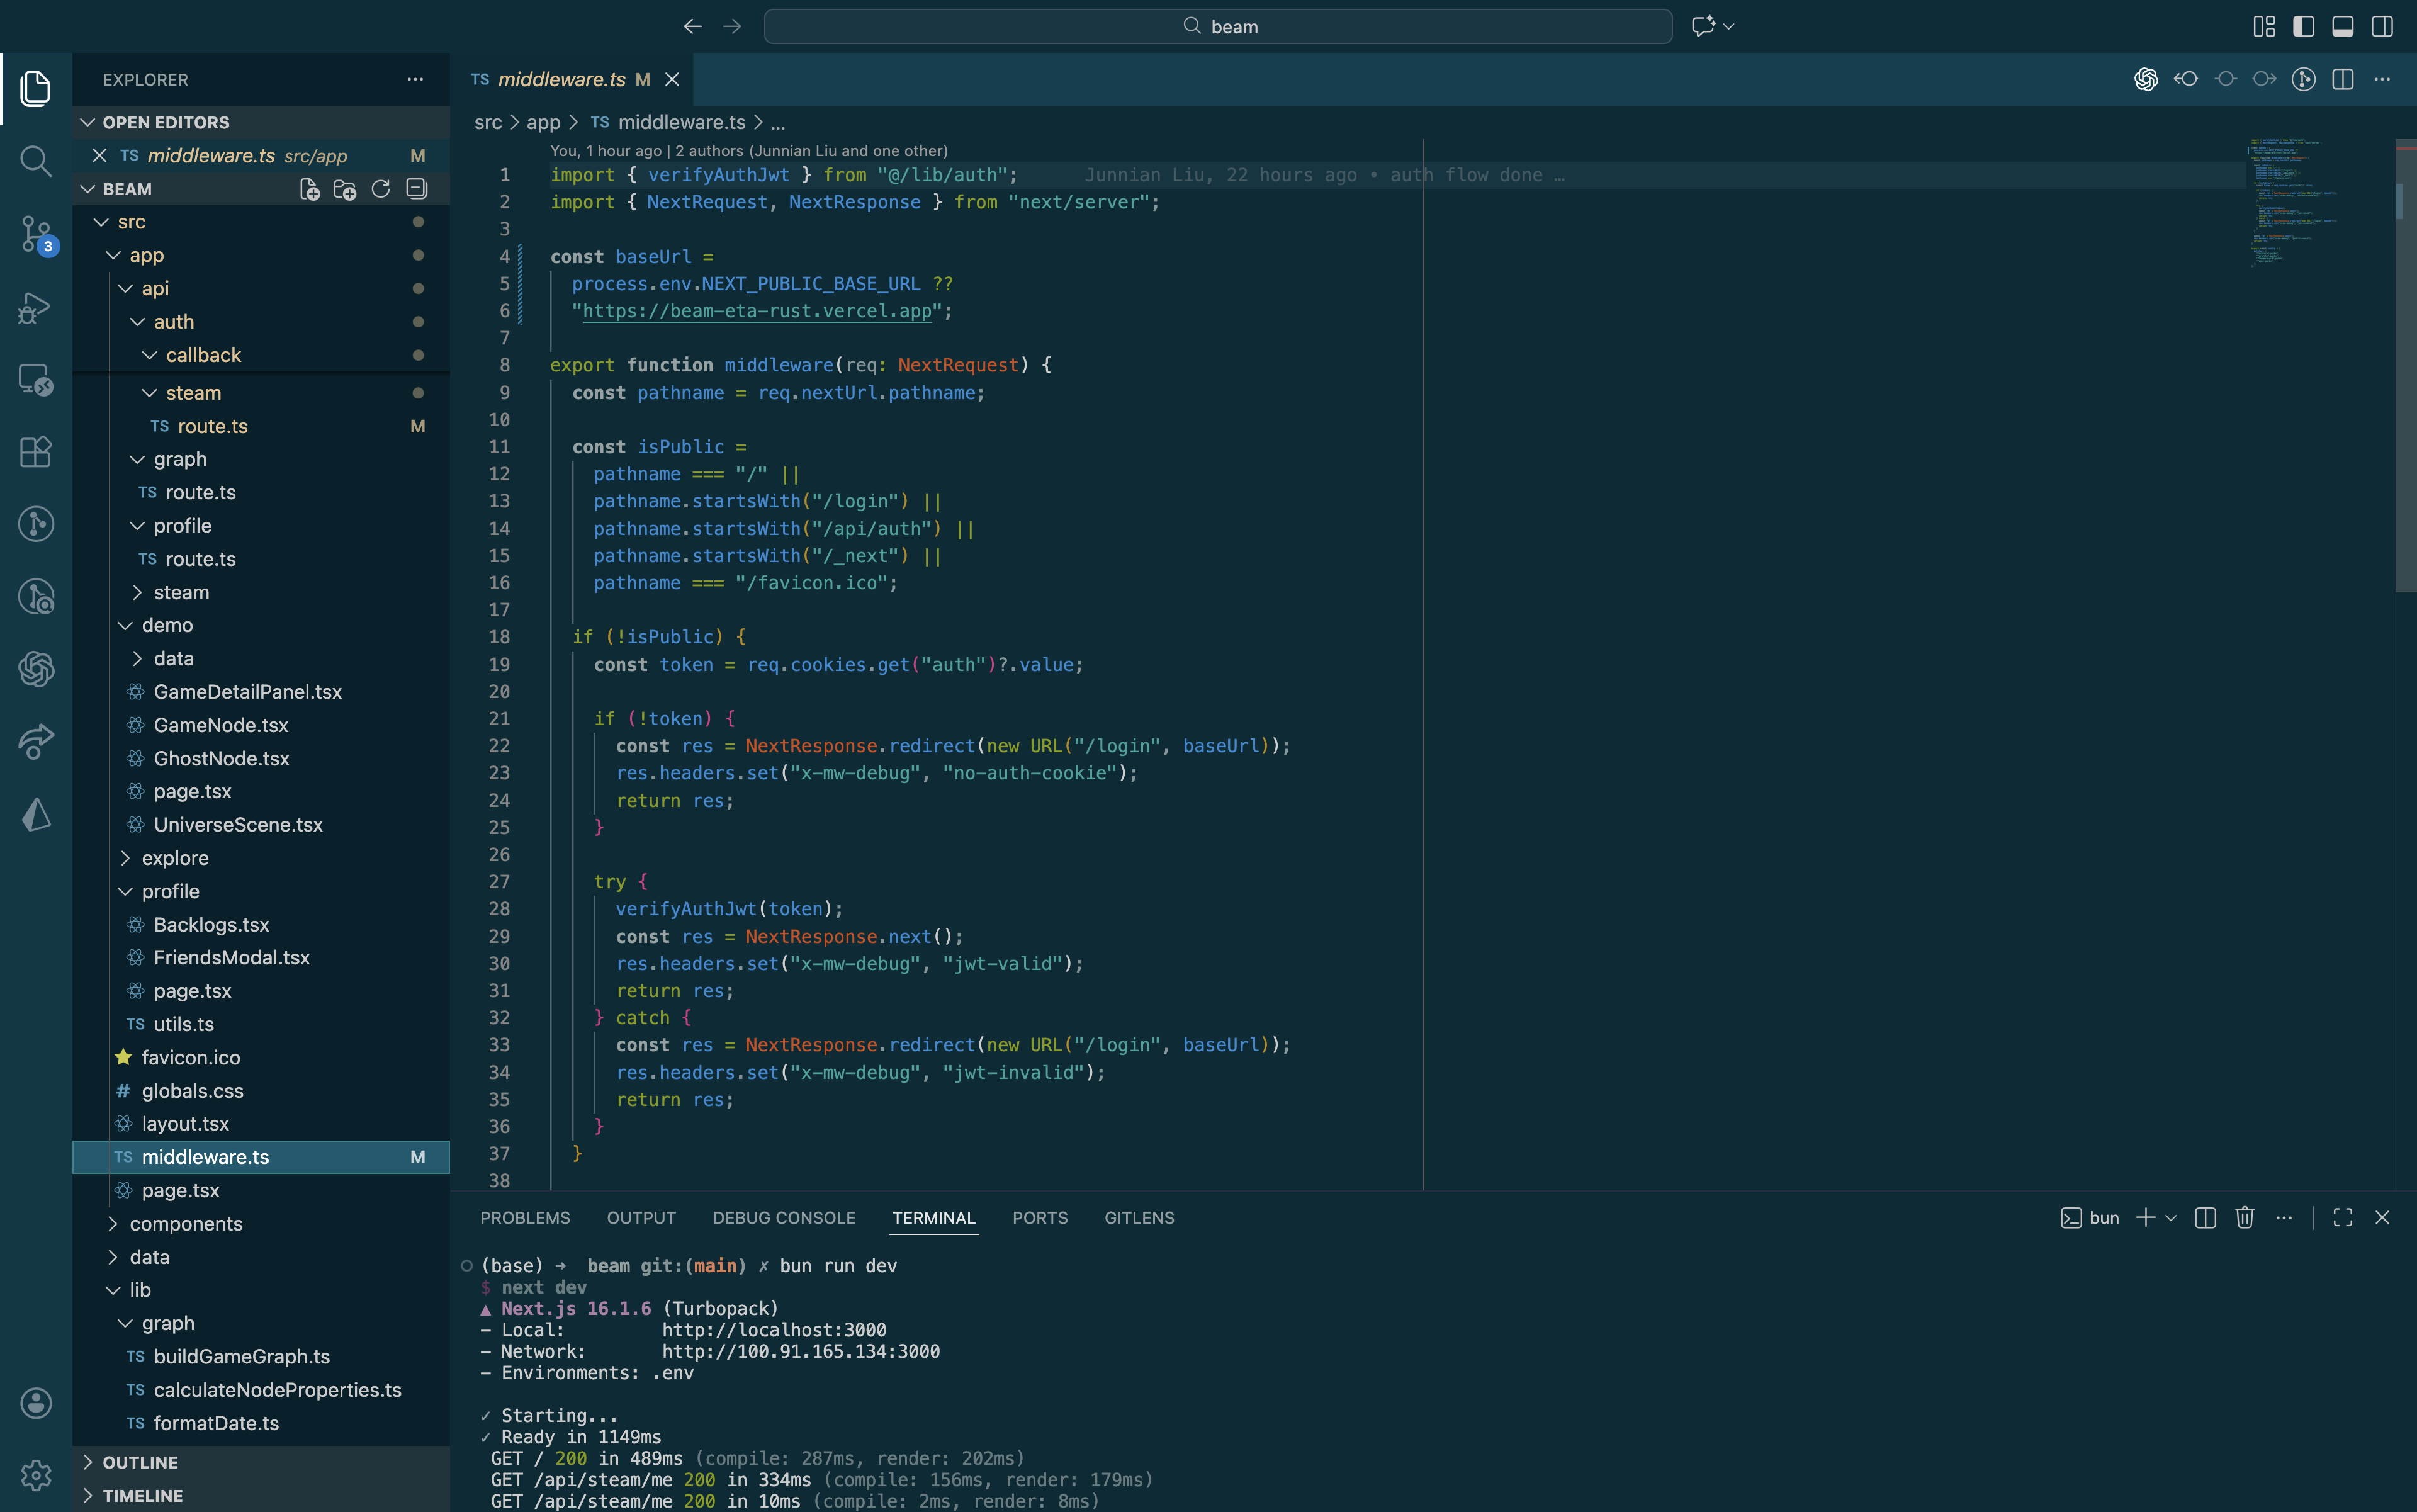Open new terminal profile dropdown arrow
Image resolution: width=2417 pixels, height=1512 pixels.
click(x=2170, y=1217)
